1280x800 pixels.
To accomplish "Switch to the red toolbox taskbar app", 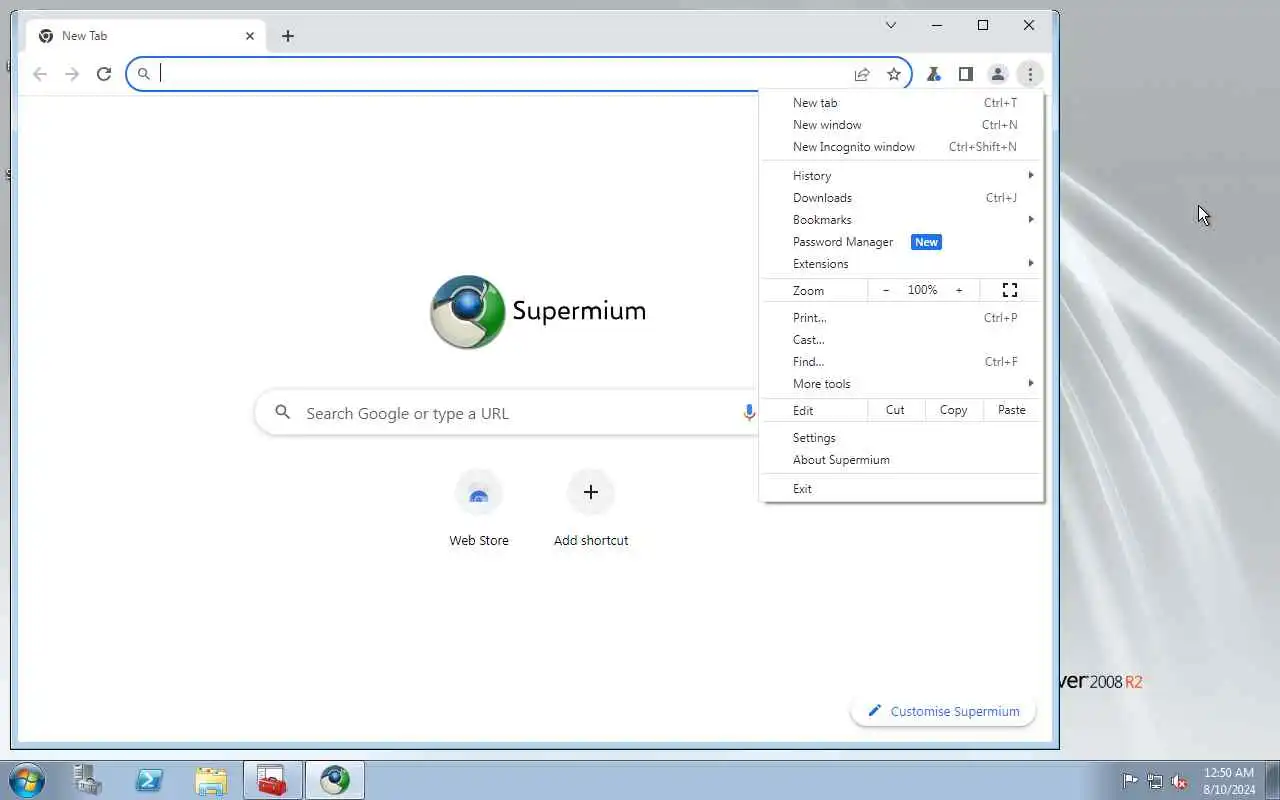I will pos(272,780).
